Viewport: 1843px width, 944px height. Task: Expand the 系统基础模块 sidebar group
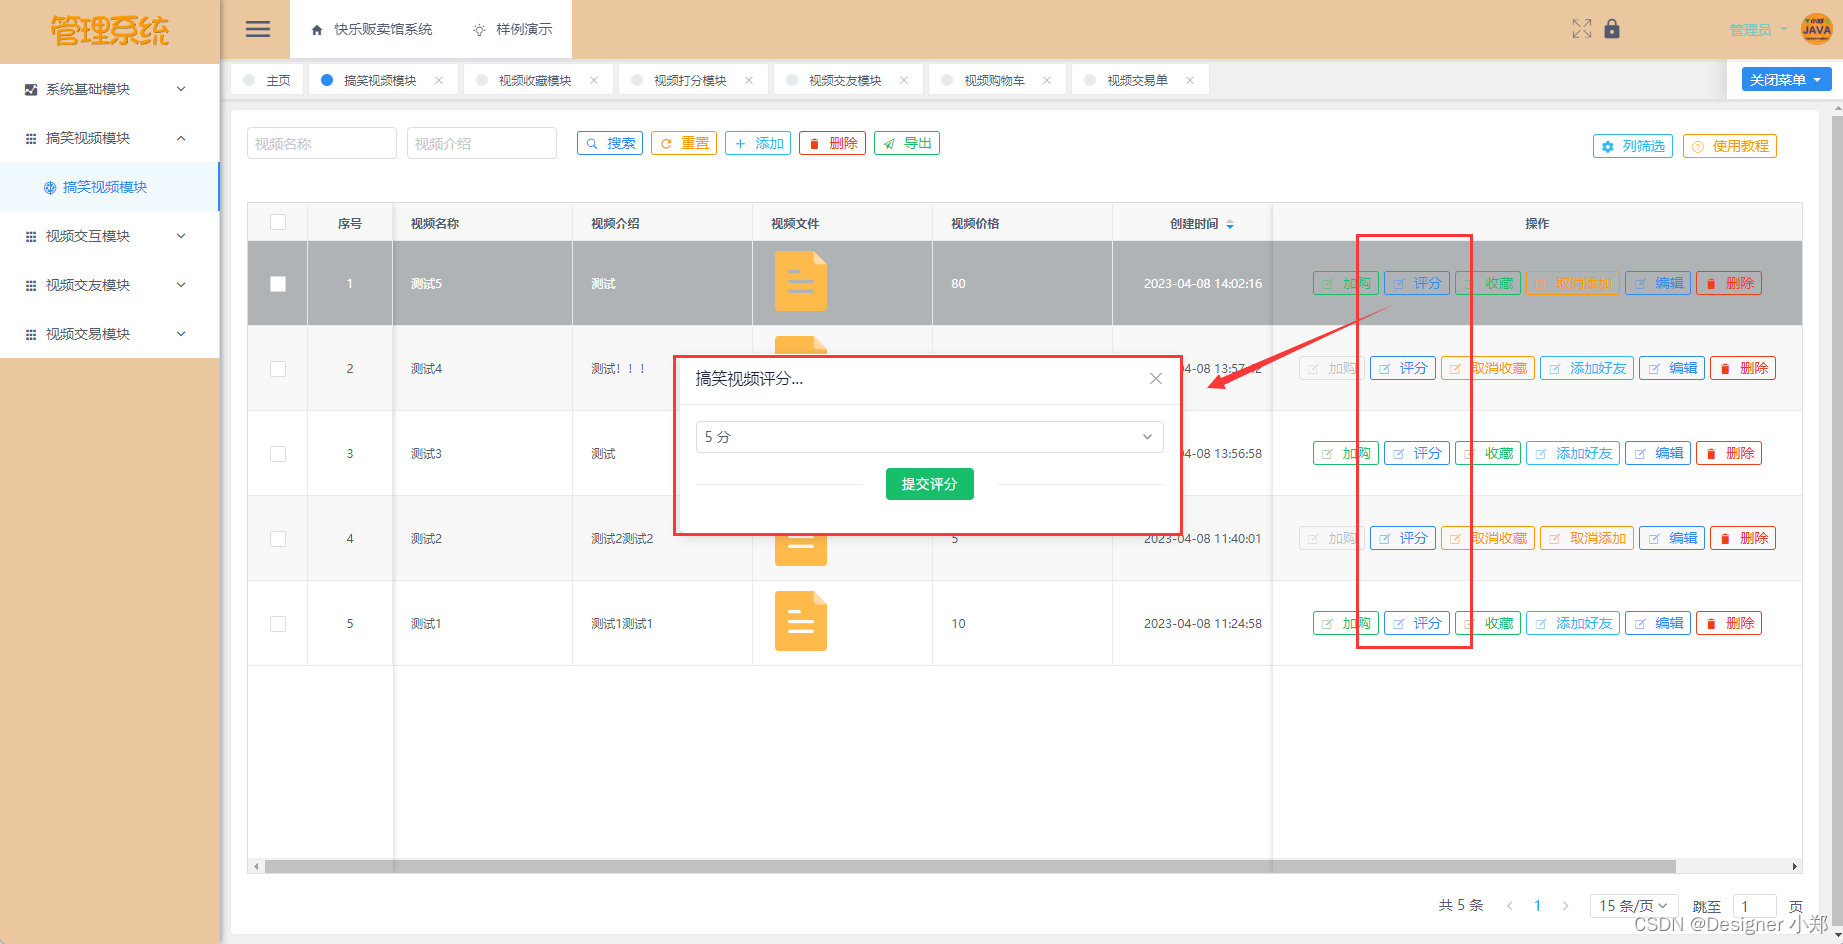click(x=109, y=89)
